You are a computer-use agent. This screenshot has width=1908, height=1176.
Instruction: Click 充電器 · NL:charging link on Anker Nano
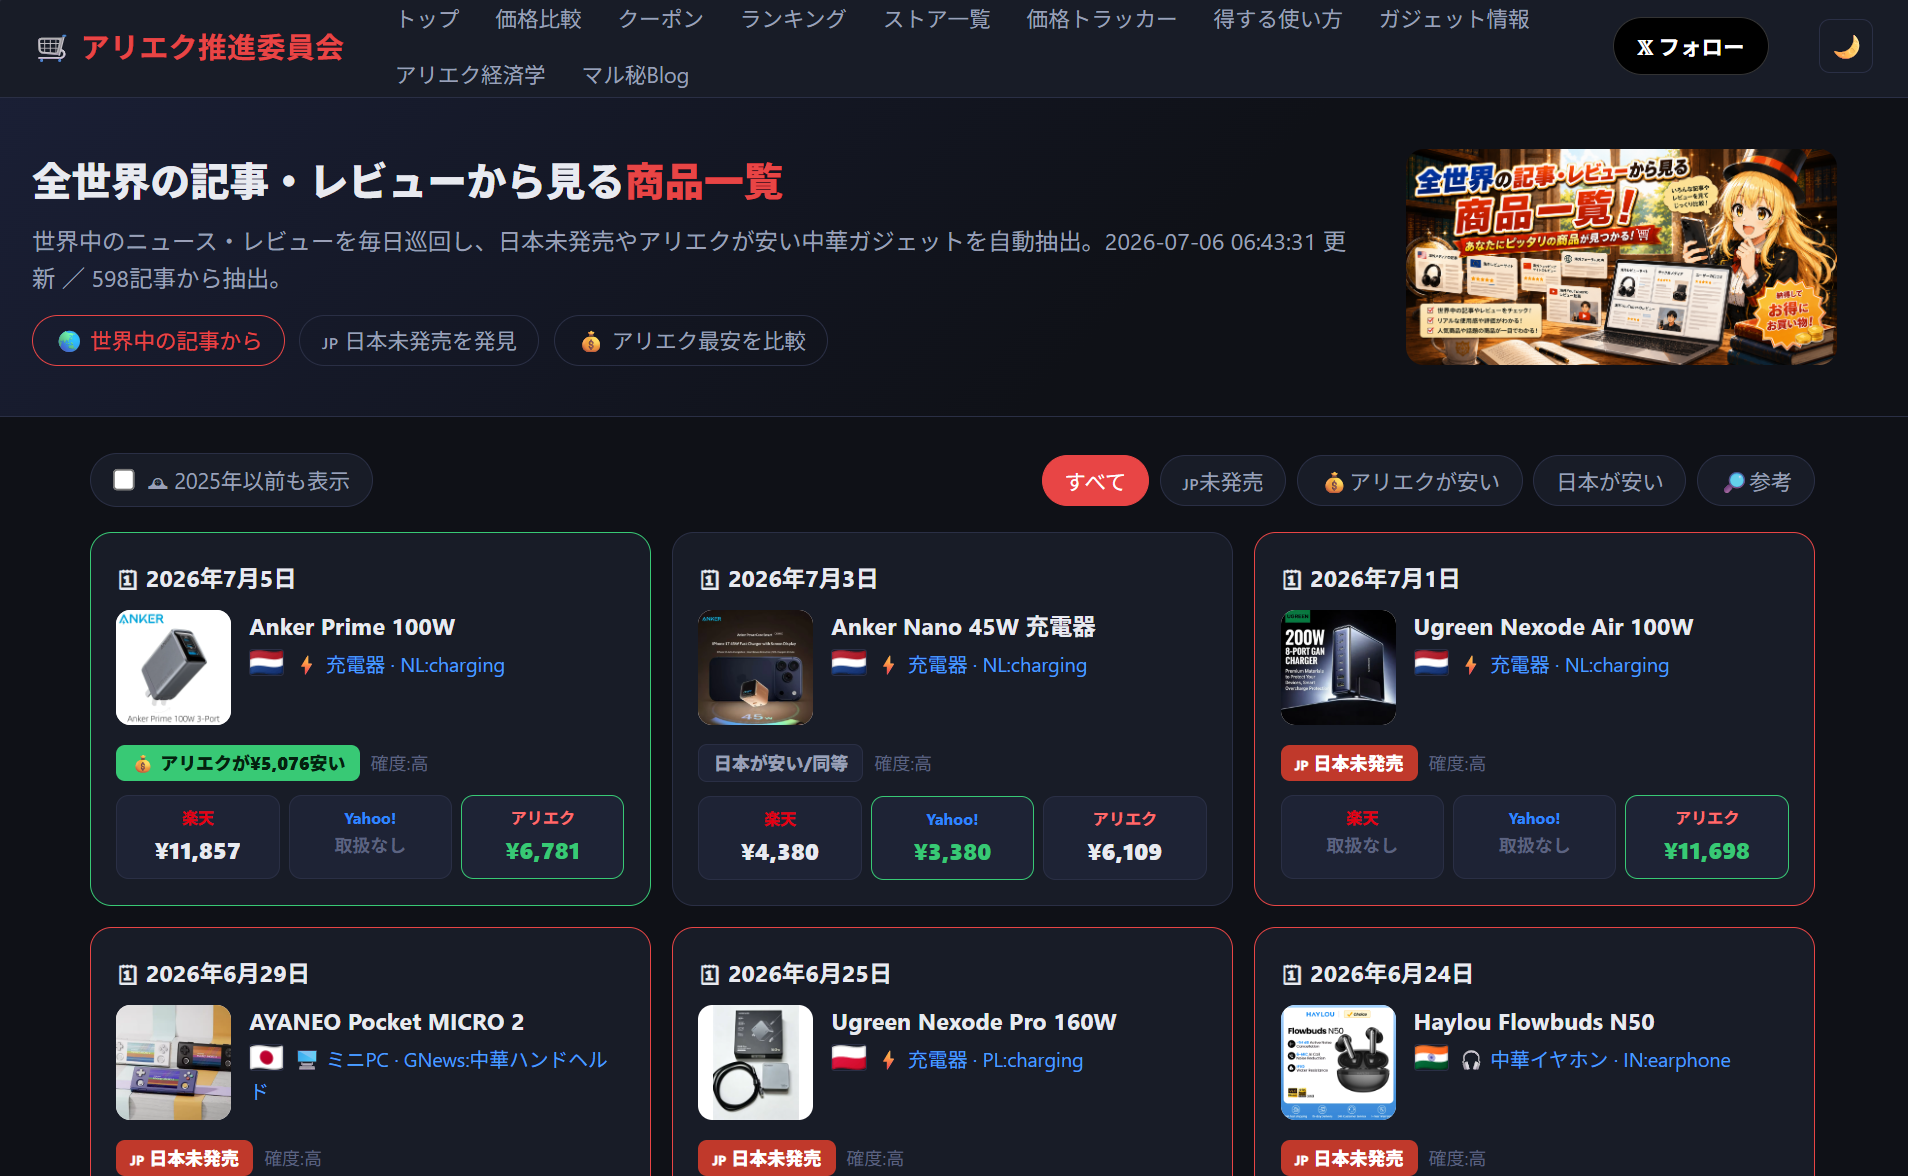[997, 665]
